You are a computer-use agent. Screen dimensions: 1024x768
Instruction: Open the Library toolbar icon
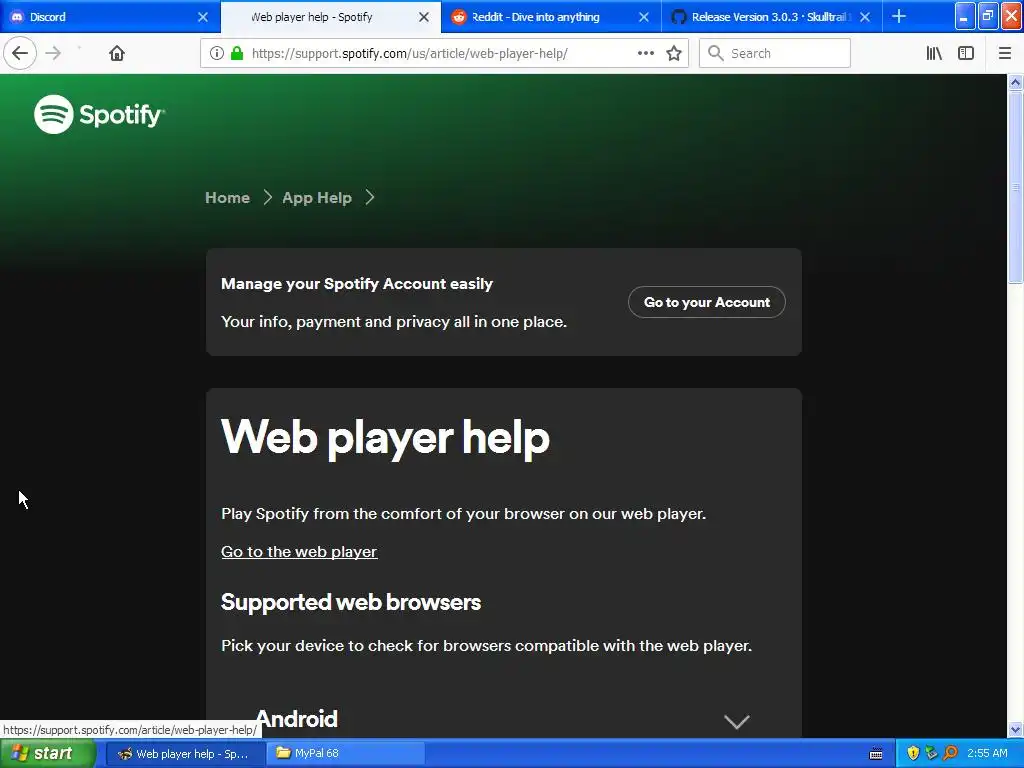click(934, 54)
